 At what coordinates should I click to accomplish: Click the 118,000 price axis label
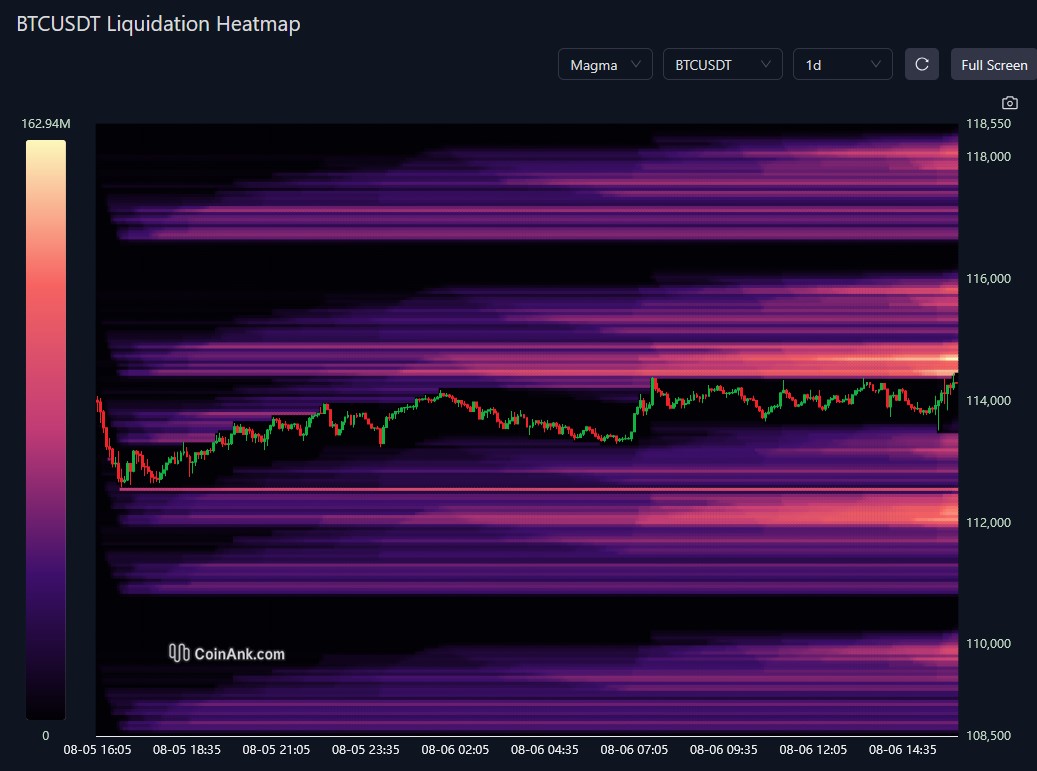click(988, 157)
